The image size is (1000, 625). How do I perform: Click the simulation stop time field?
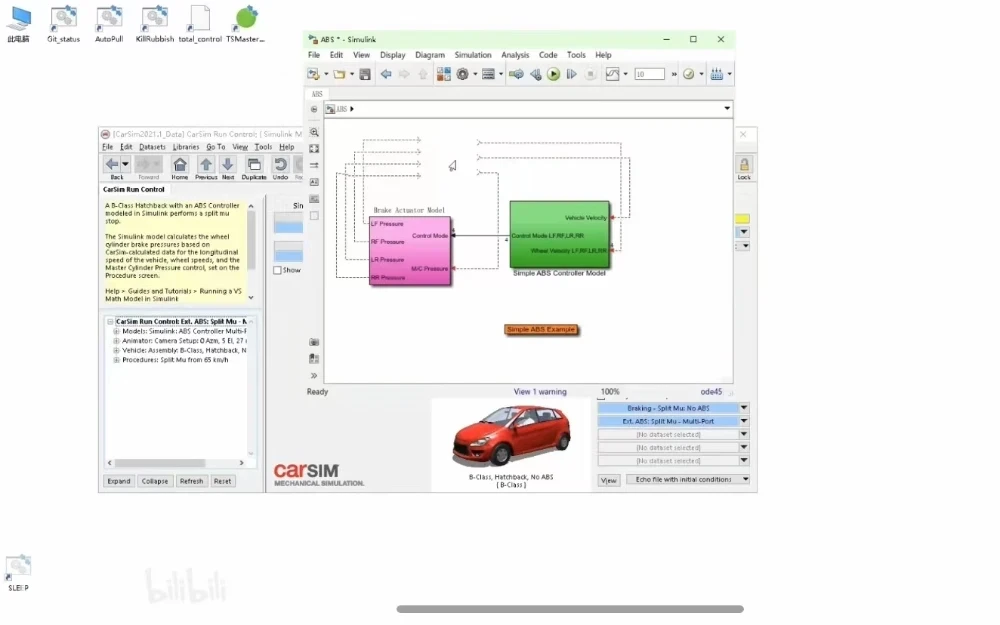pos(649,75)
